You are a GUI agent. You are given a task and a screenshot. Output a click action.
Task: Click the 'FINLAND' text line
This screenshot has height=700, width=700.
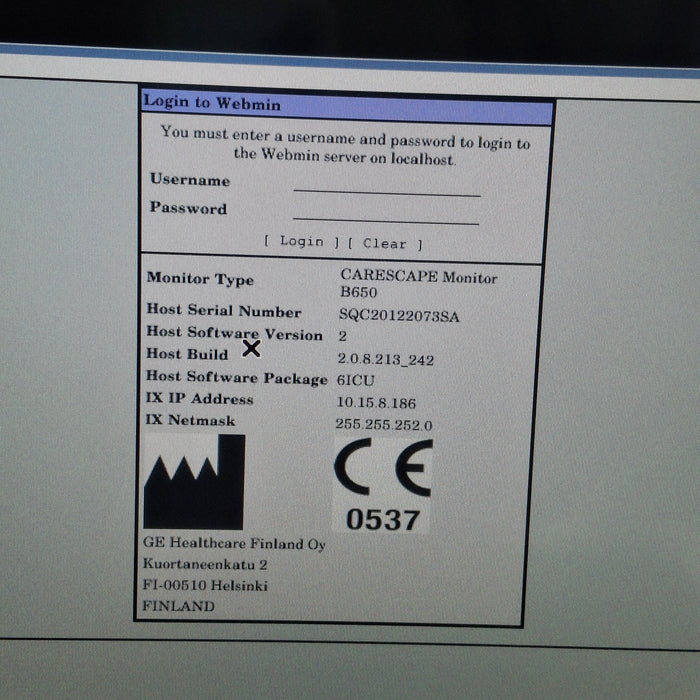[x=178, y=606]
